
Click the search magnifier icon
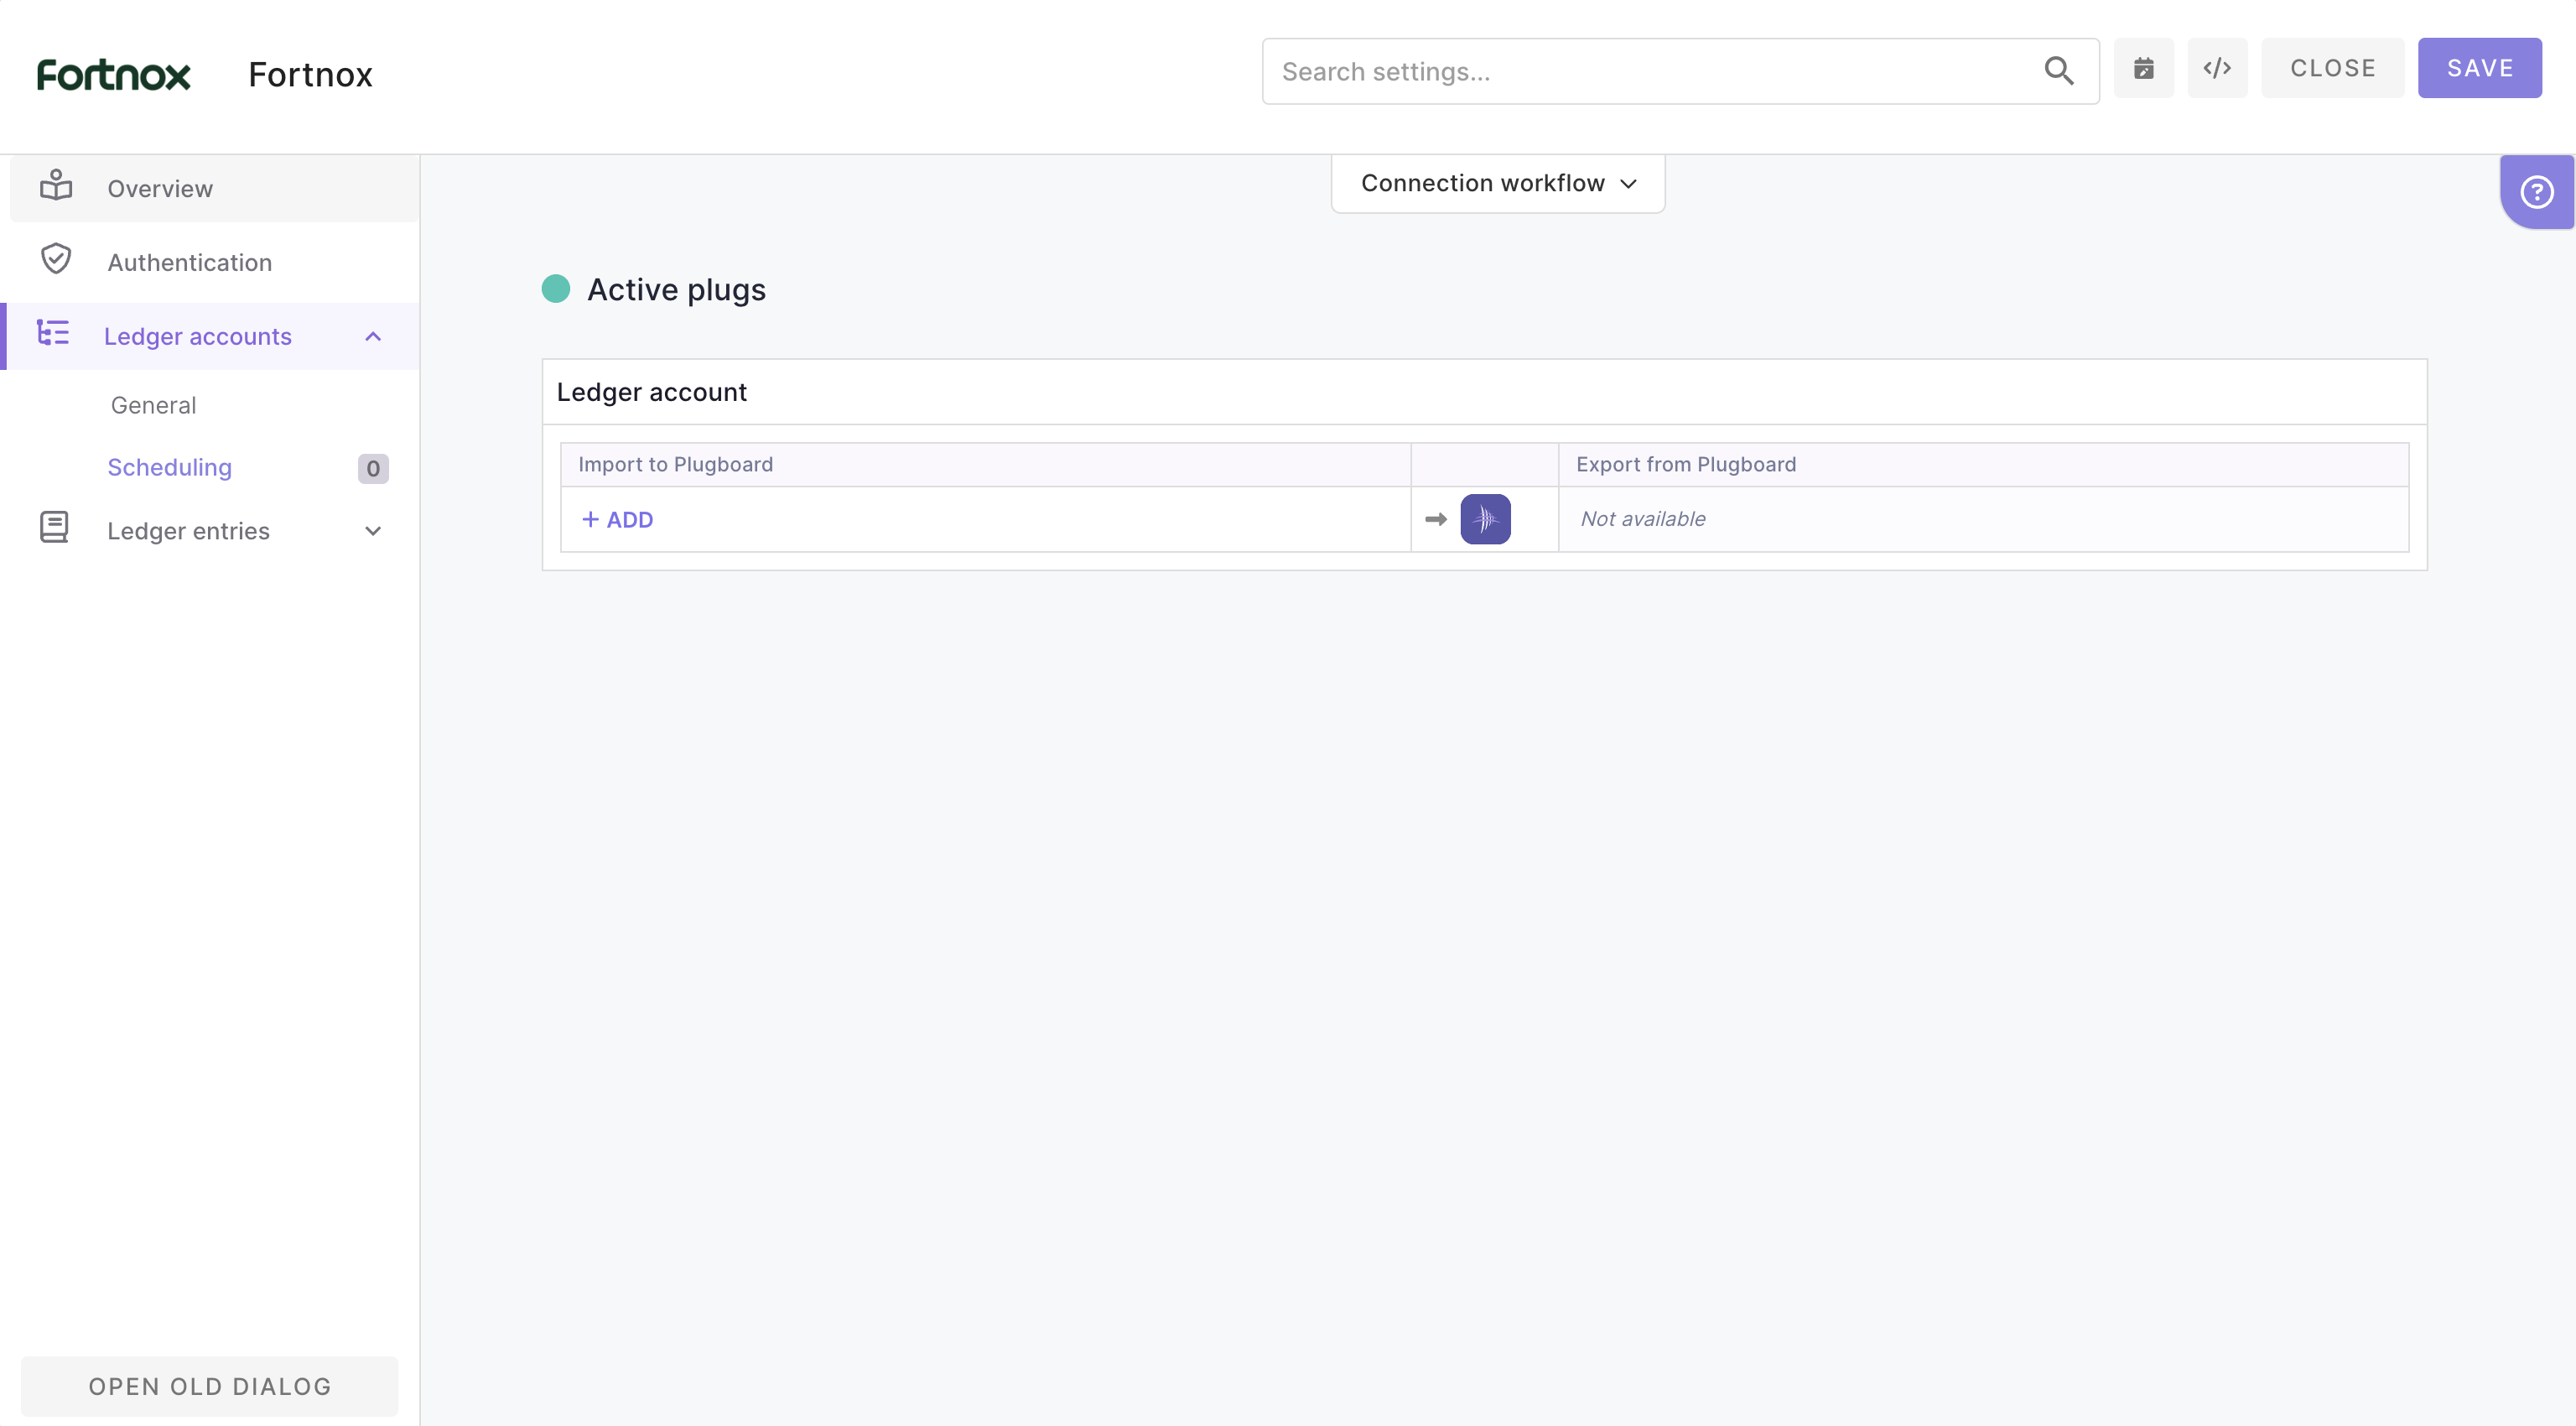(2058, 71)
